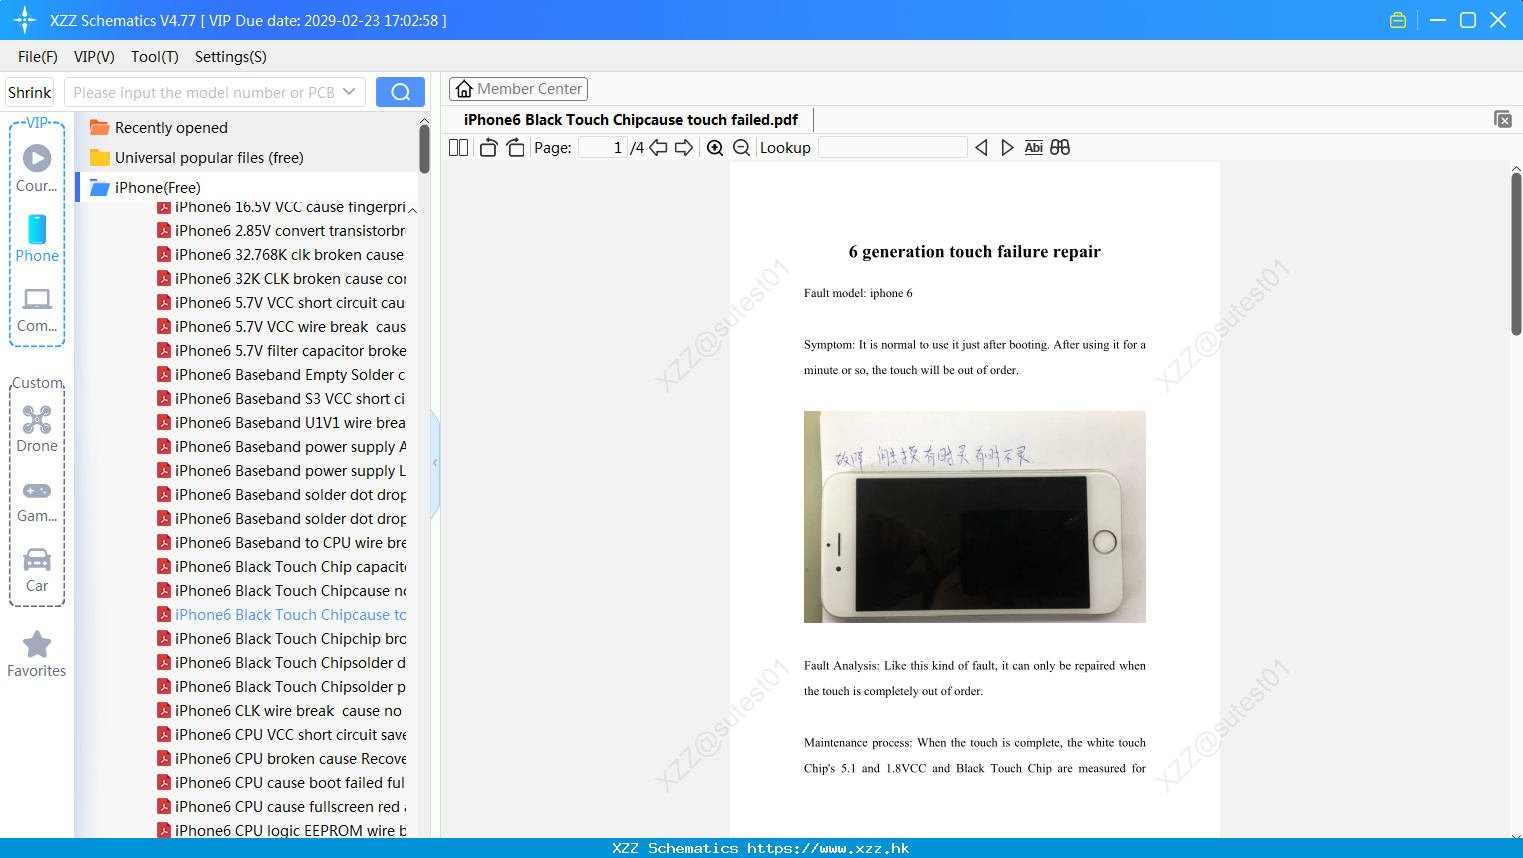Click the Member Center button

tap(518, 89)
